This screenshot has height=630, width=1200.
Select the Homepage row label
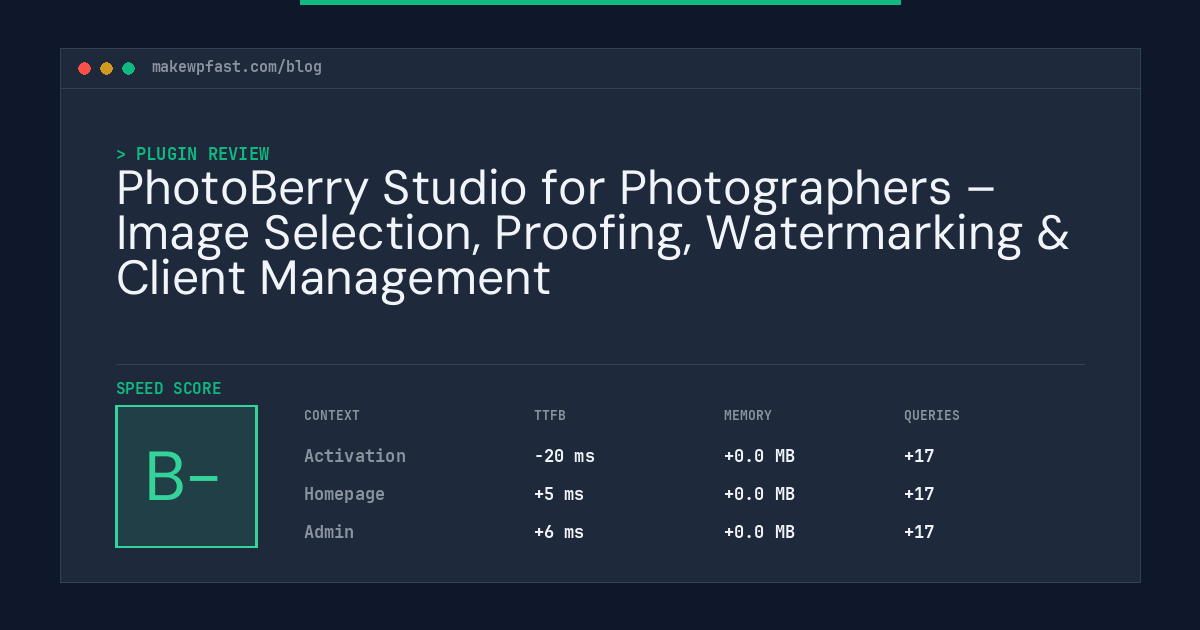344,494
